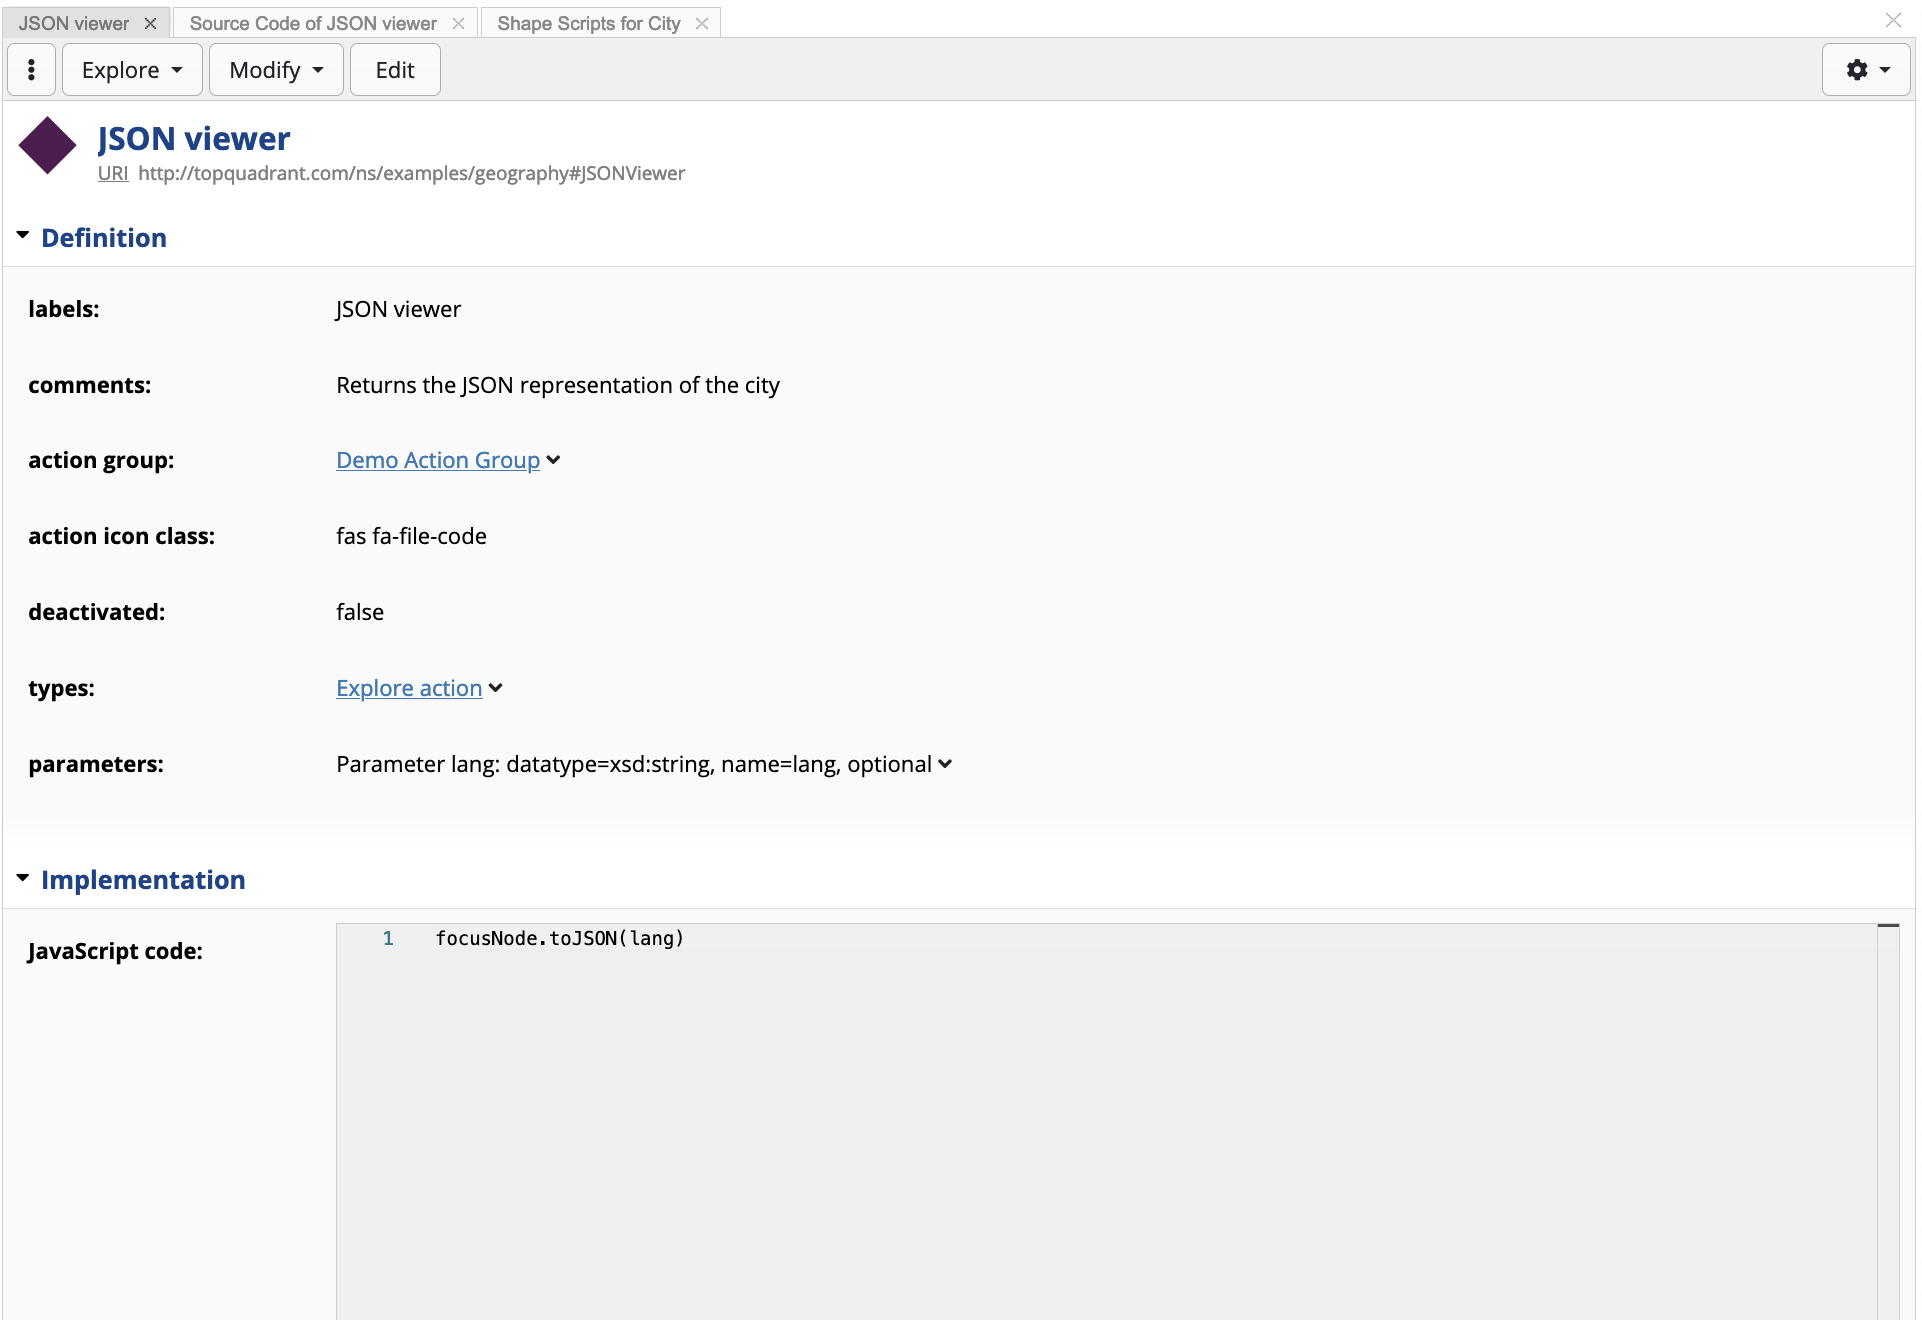Open the Explore action link
Viewport: 1922px width, 1320px height.
click(x=409, y=688)
